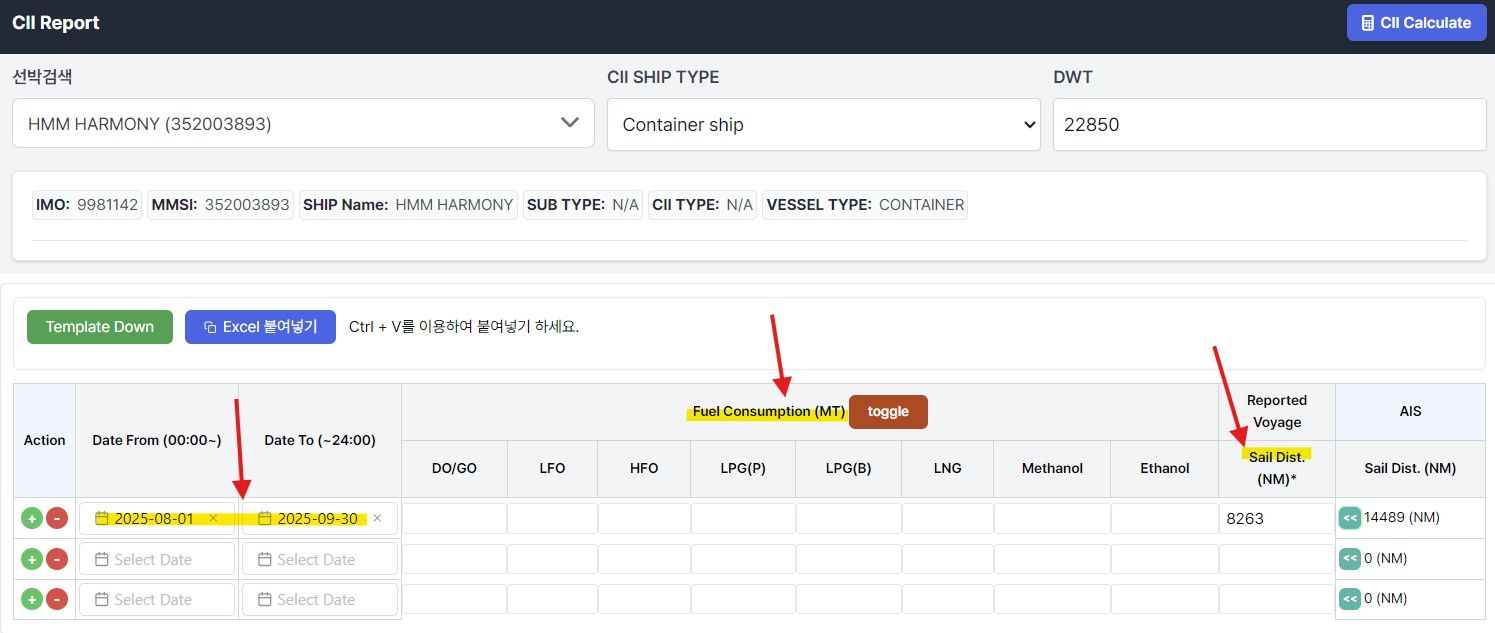Viewport: 1495px width, 633px height.
Task: Click the Excel 붙여넣기 button
Action: click(260, 327)
